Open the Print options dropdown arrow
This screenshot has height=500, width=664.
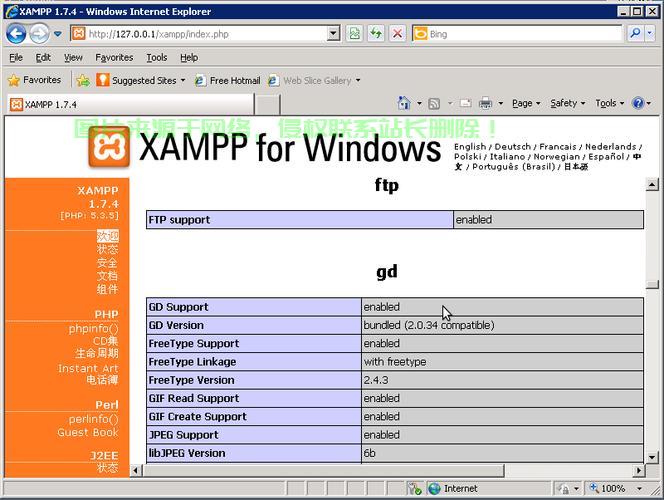(x=501, y=103)
